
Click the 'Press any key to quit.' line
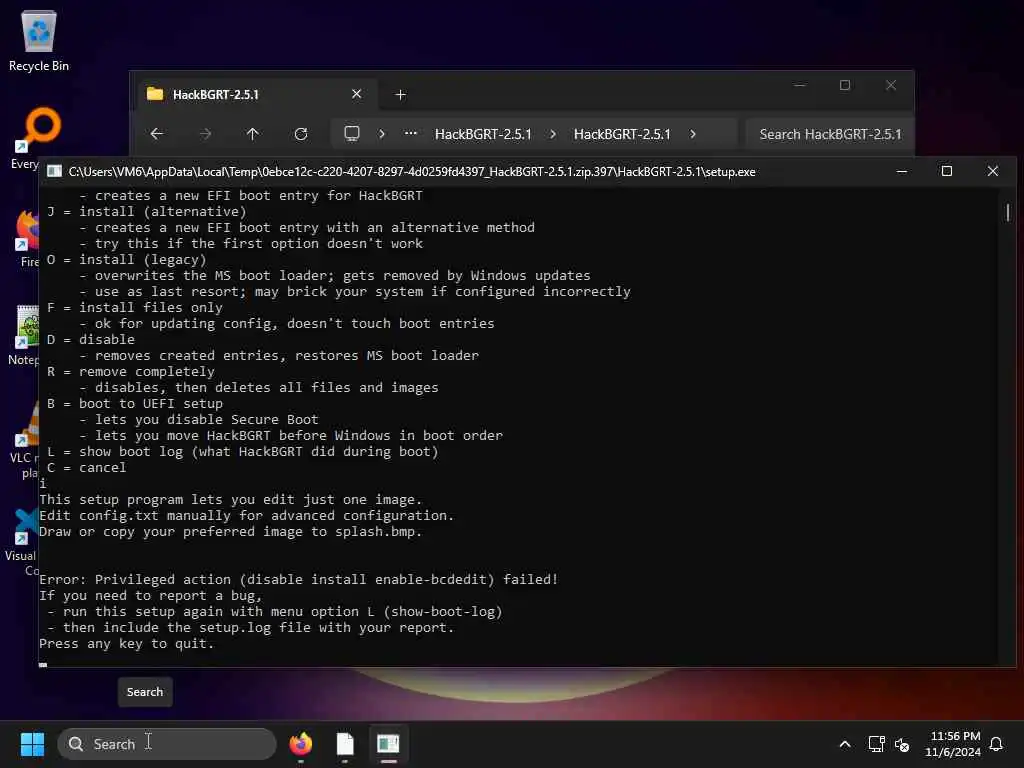[126, 643]
